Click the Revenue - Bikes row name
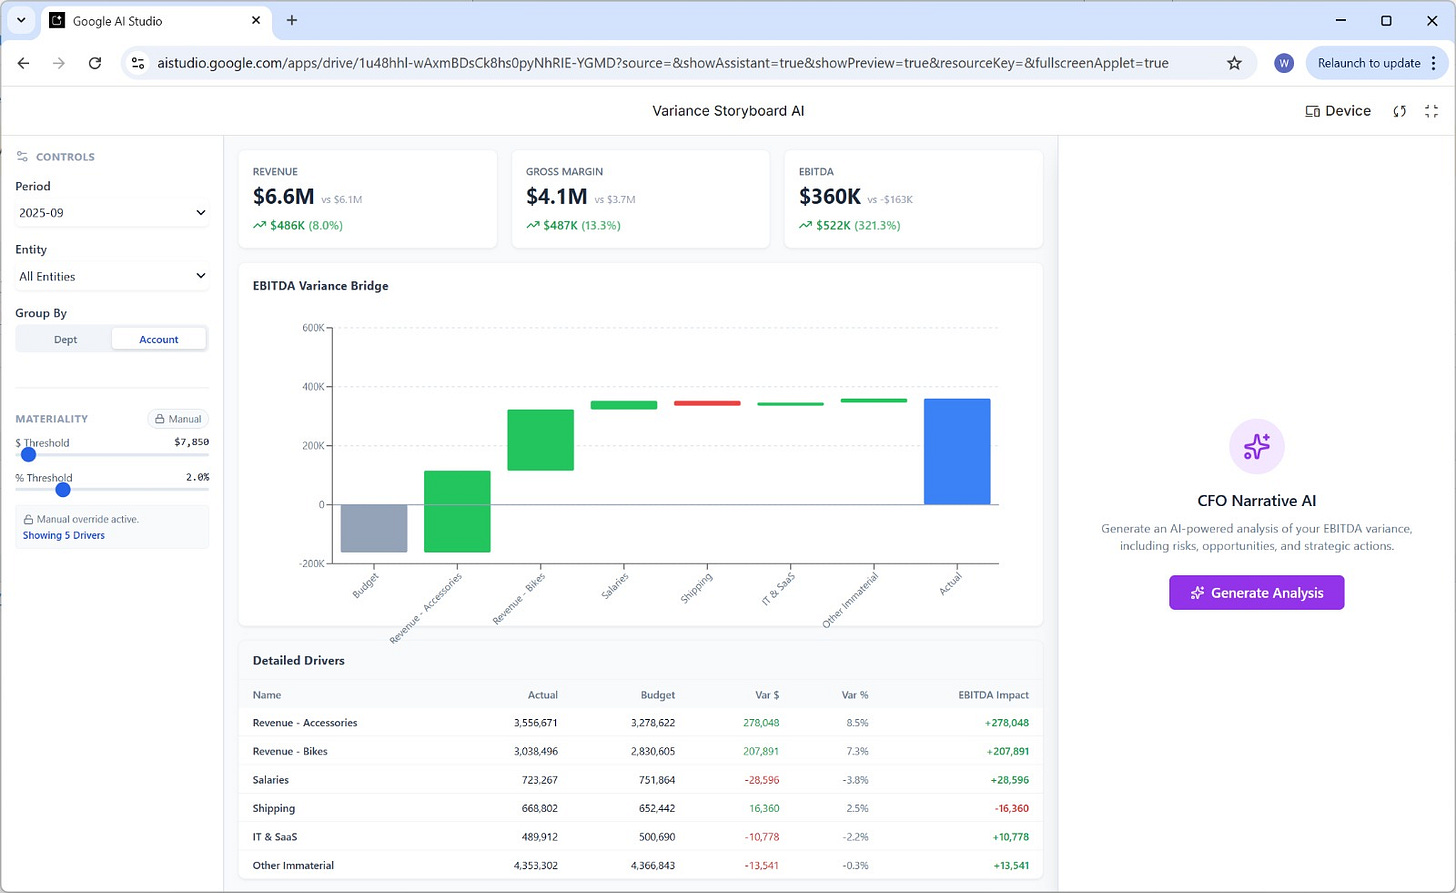This screenshot has width=1456, height=893. point(290,751)
